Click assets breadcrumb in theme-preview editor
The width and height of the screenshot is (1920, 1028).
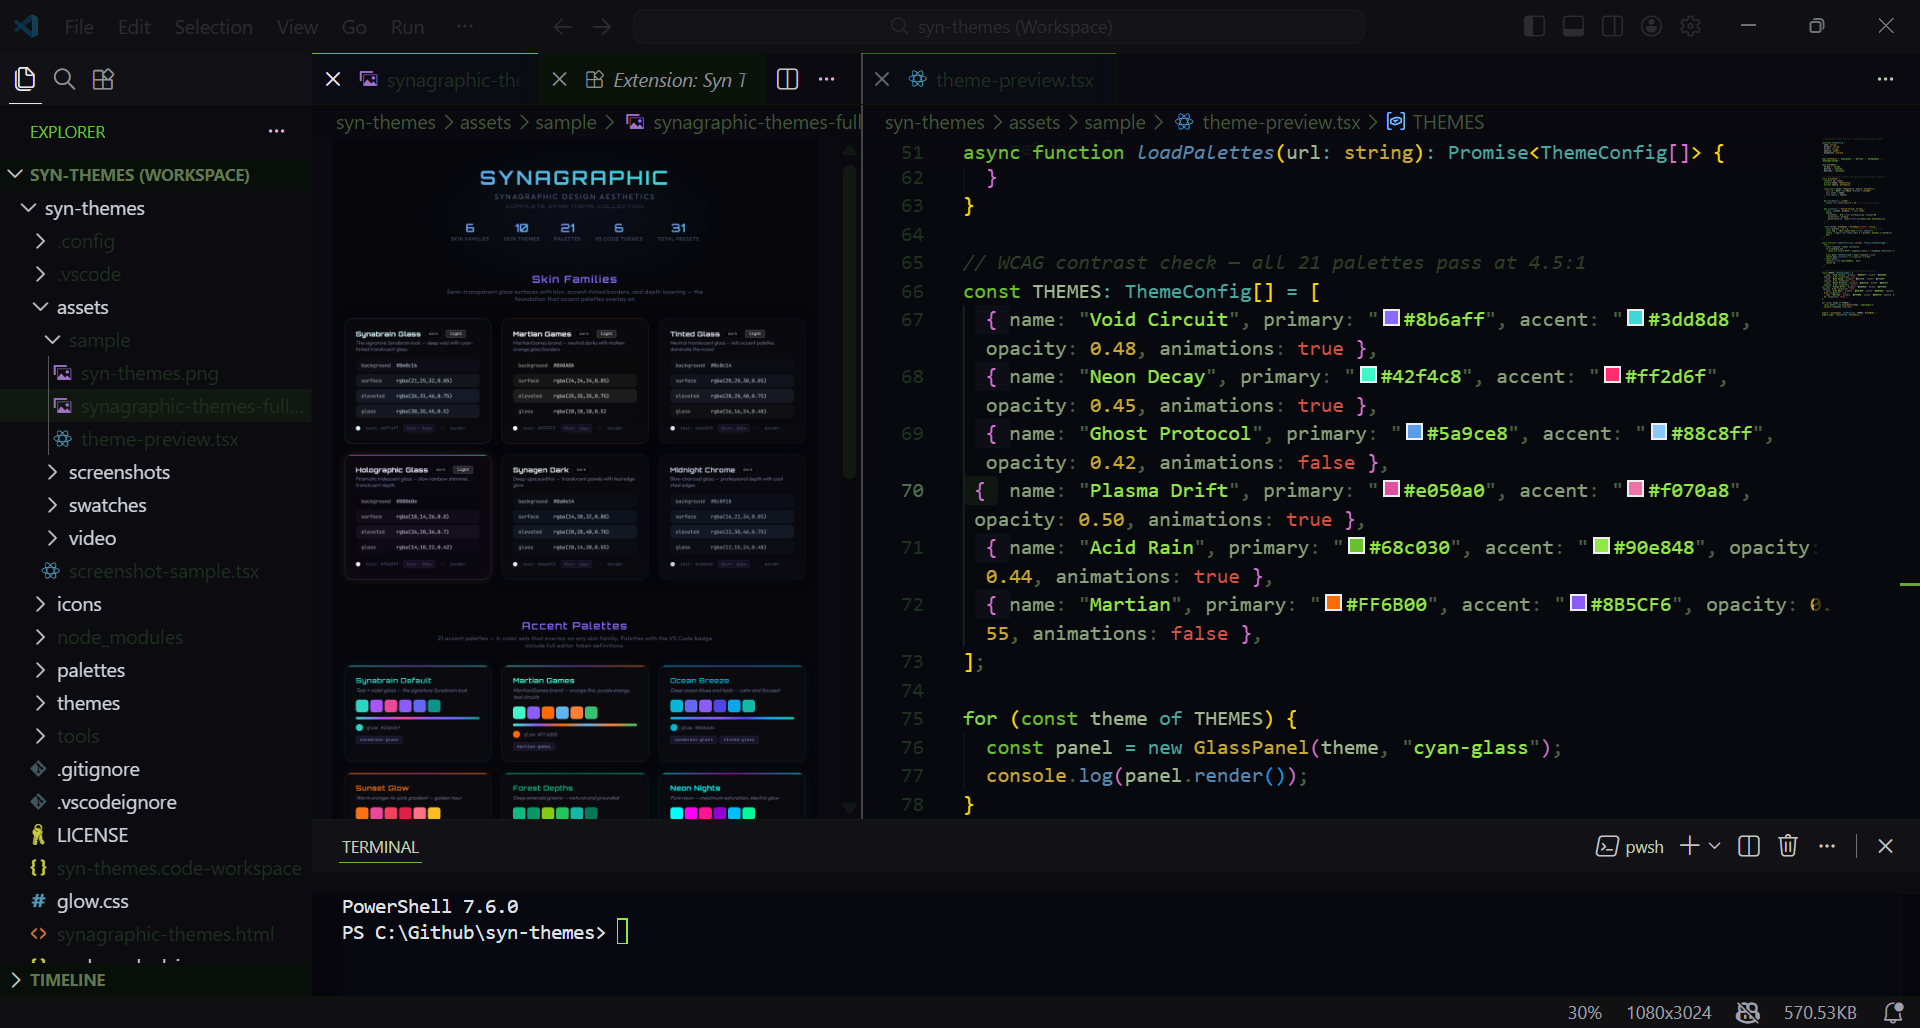pos(1034,122)
